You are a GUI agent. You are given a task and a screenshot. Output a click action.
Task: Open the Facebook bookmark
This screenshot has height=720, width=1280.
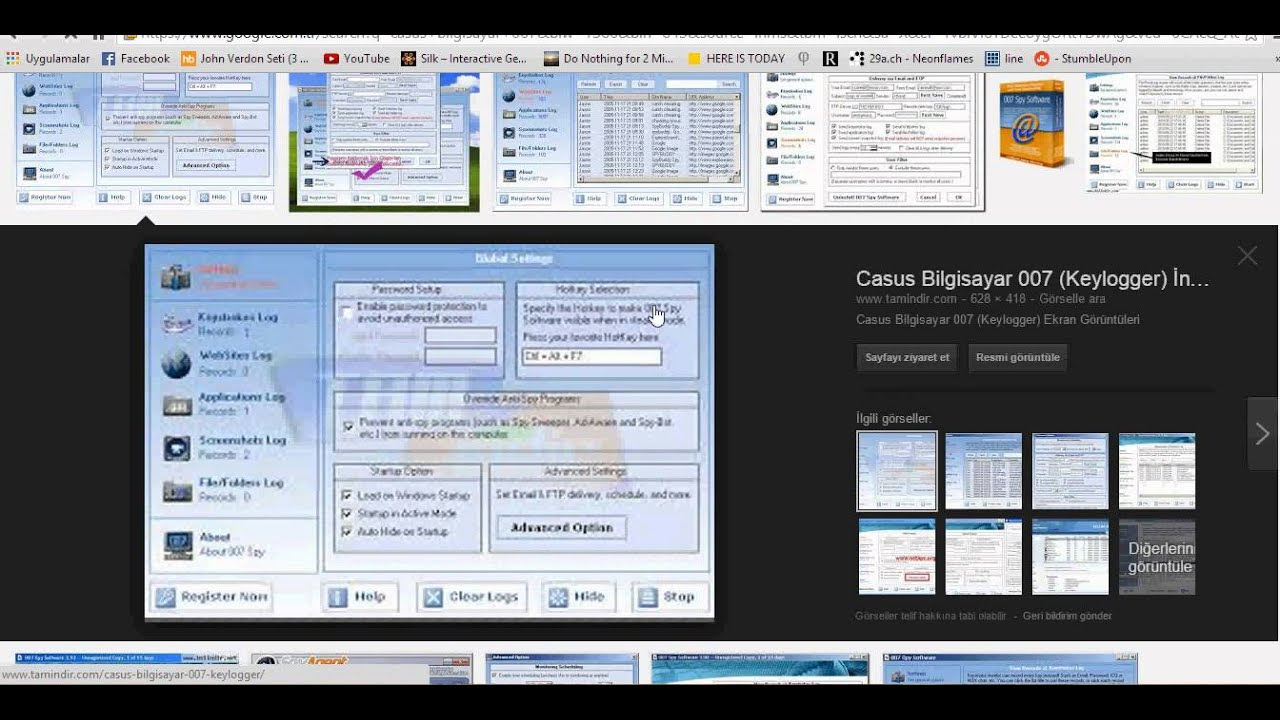(136, 59)
